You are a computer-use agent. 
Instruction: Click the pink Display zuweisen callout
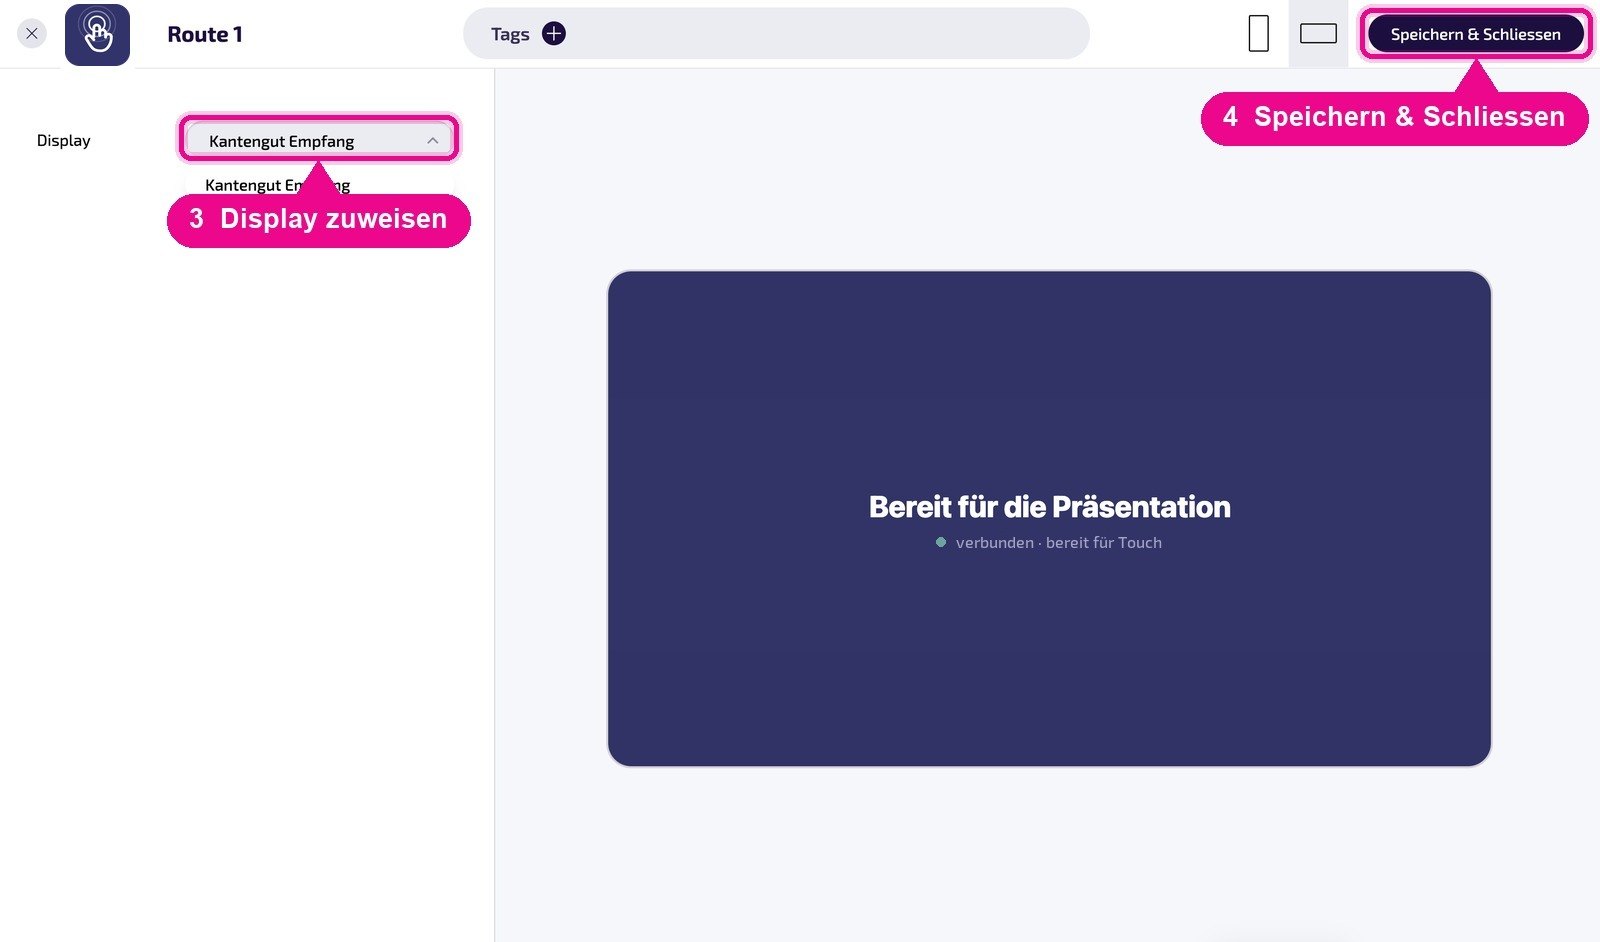tap(318, 219)
